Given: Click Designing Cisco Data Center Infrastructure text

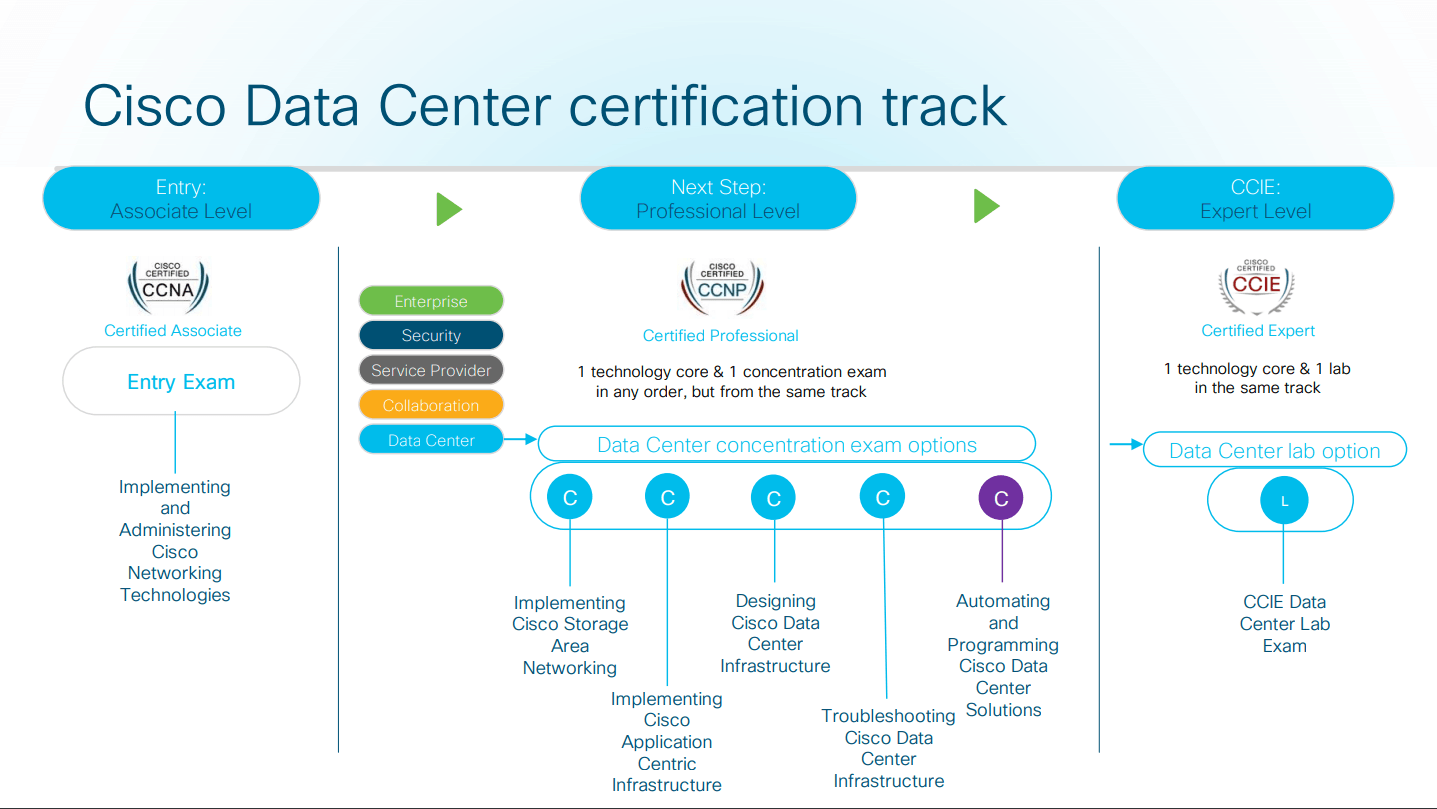Looking at the screenshot, I should [x=775, y=633].
